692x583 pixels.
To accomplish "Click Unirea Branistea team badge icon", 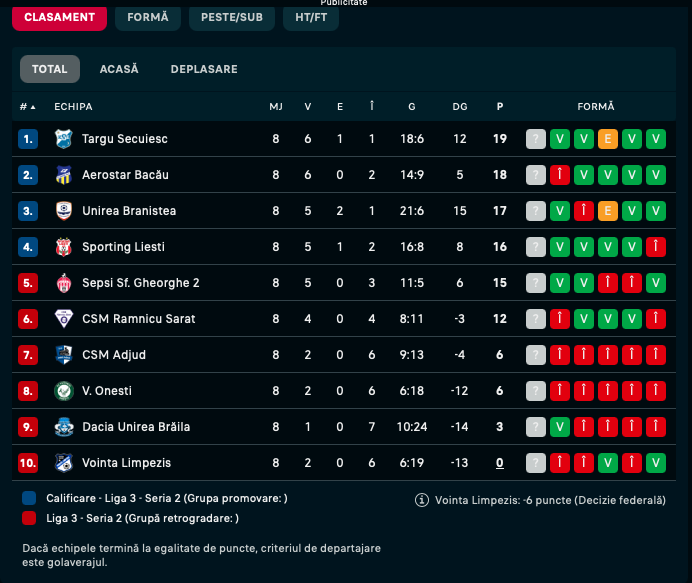I will click(x=64, y=211).
